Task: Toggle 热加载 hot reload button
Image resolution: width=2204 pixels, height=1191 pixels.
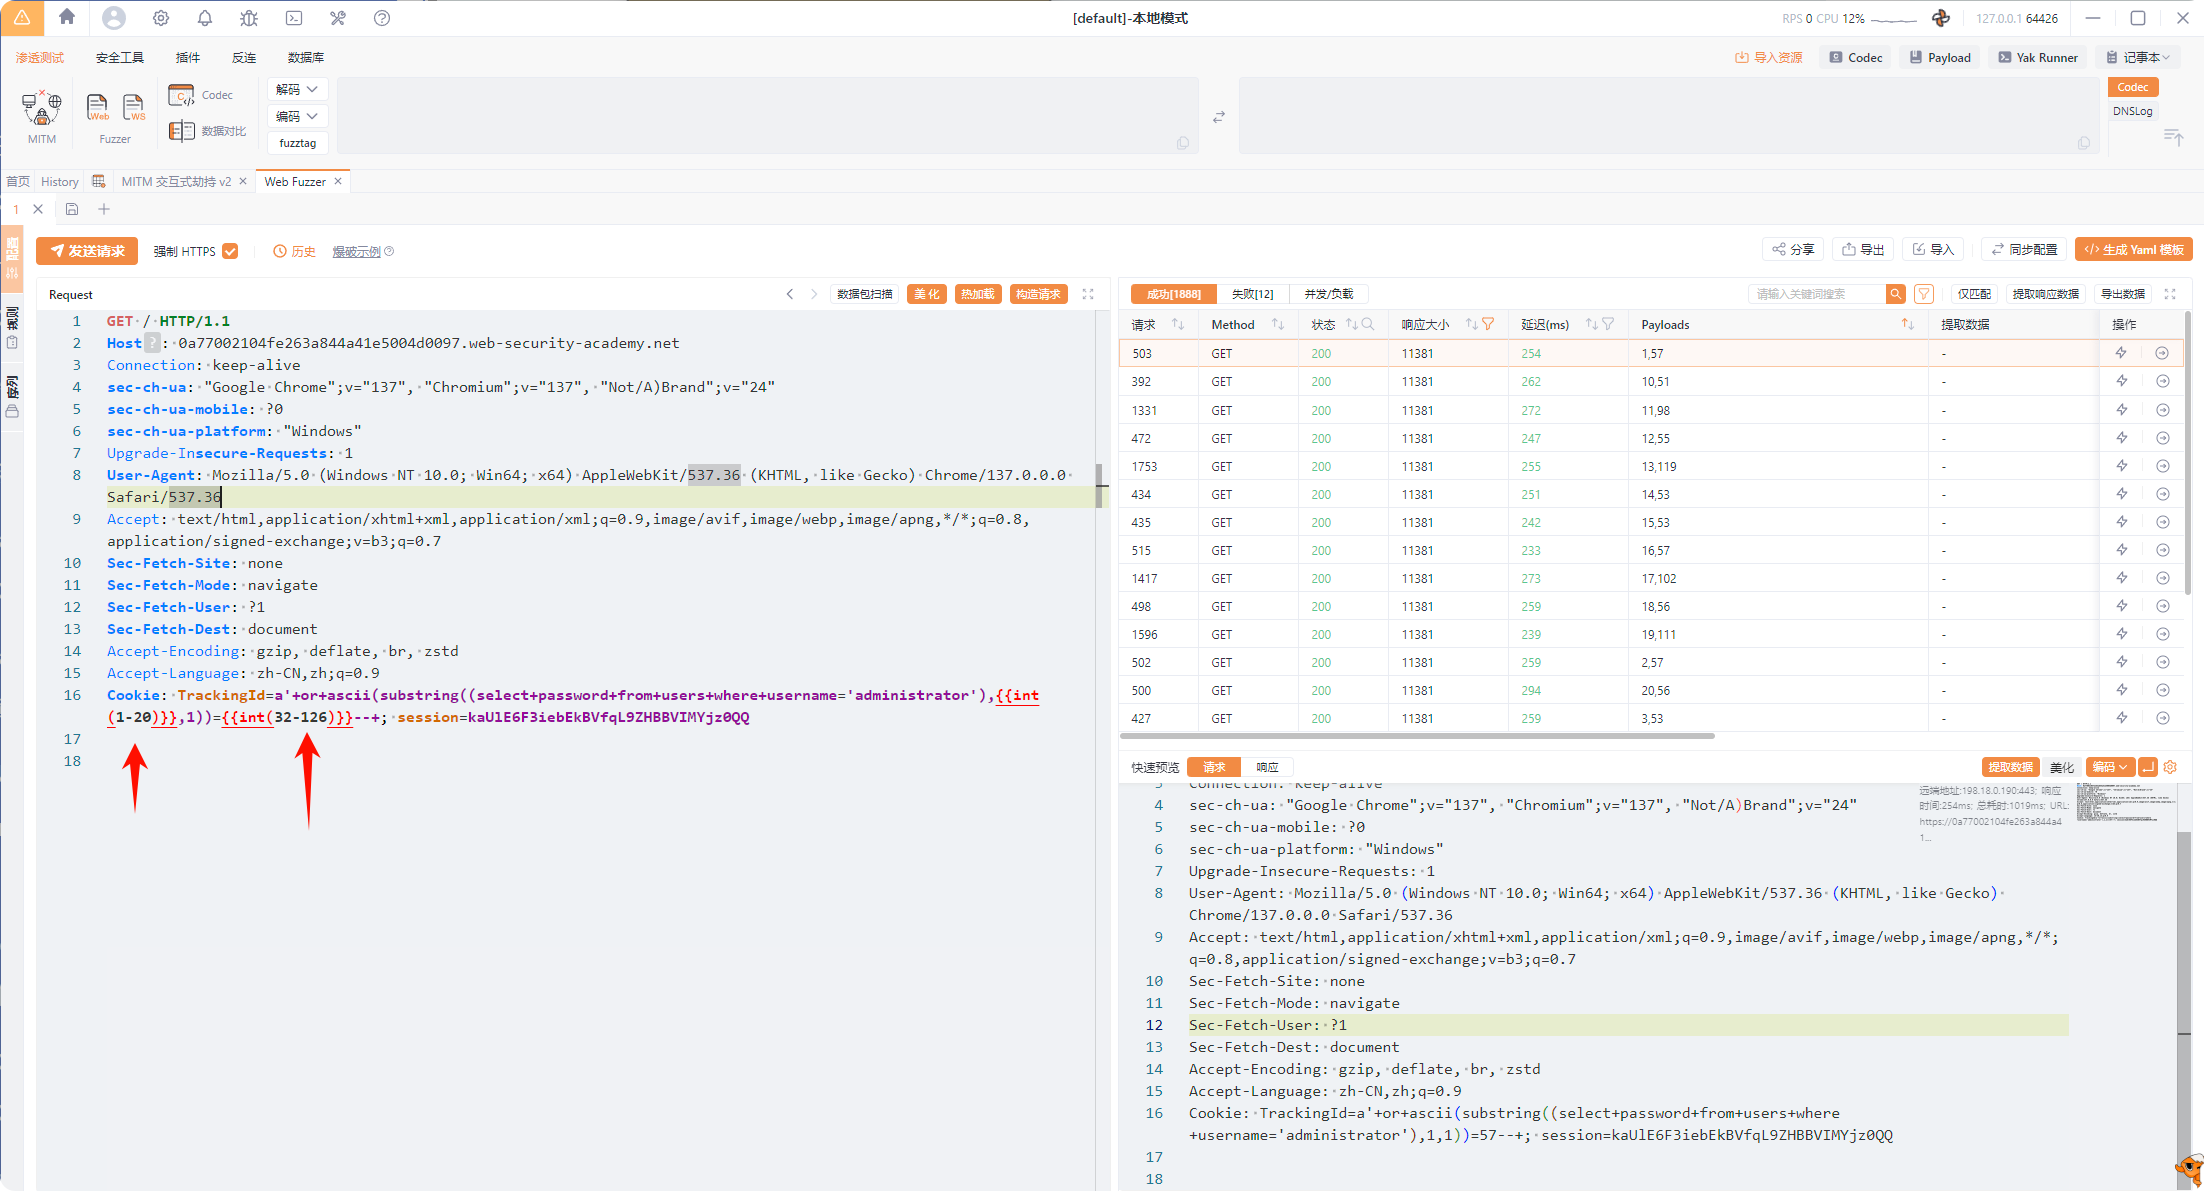Action: (x=977, y=294)
